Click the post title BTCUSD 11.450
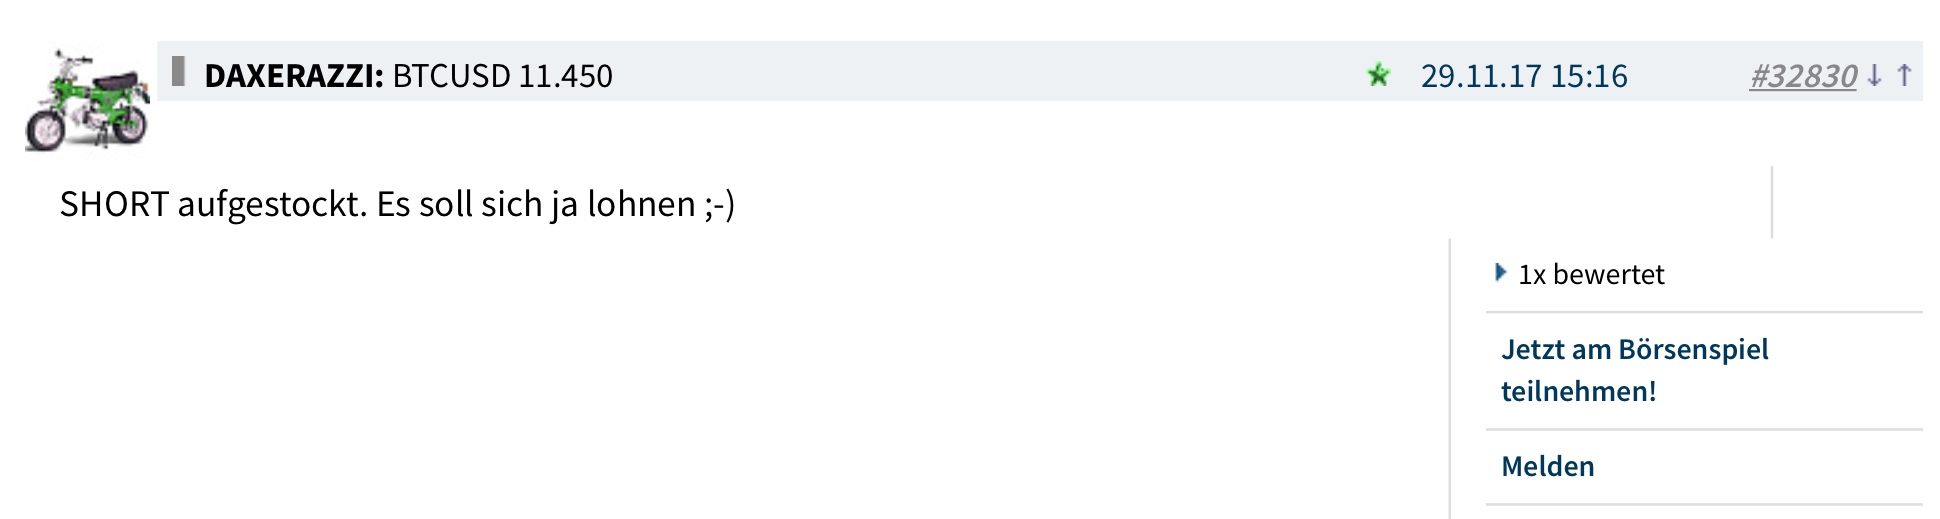The image size is (1940, 519). click(502, 76)
